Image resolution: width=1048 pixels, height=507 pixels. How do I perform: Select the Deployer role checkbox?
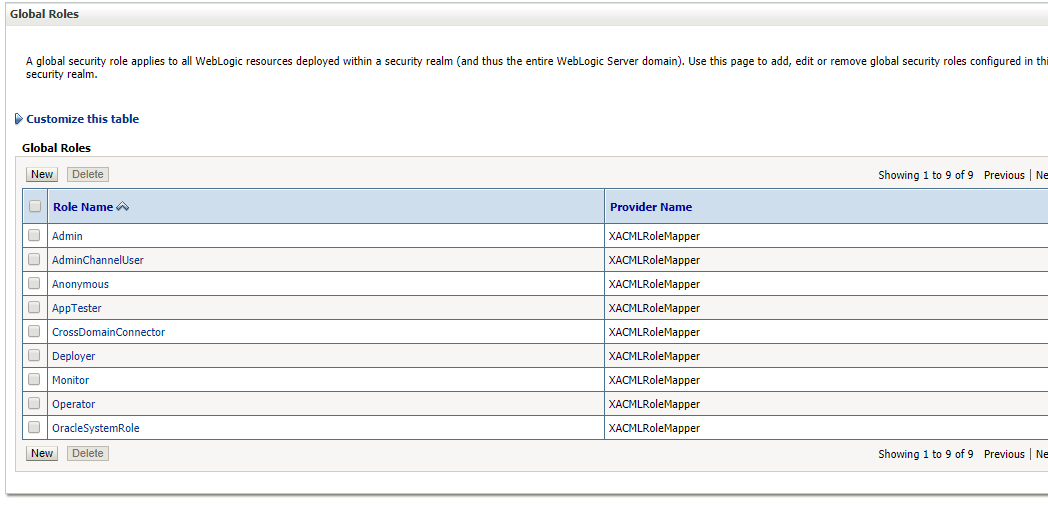(x=34, y=355)
